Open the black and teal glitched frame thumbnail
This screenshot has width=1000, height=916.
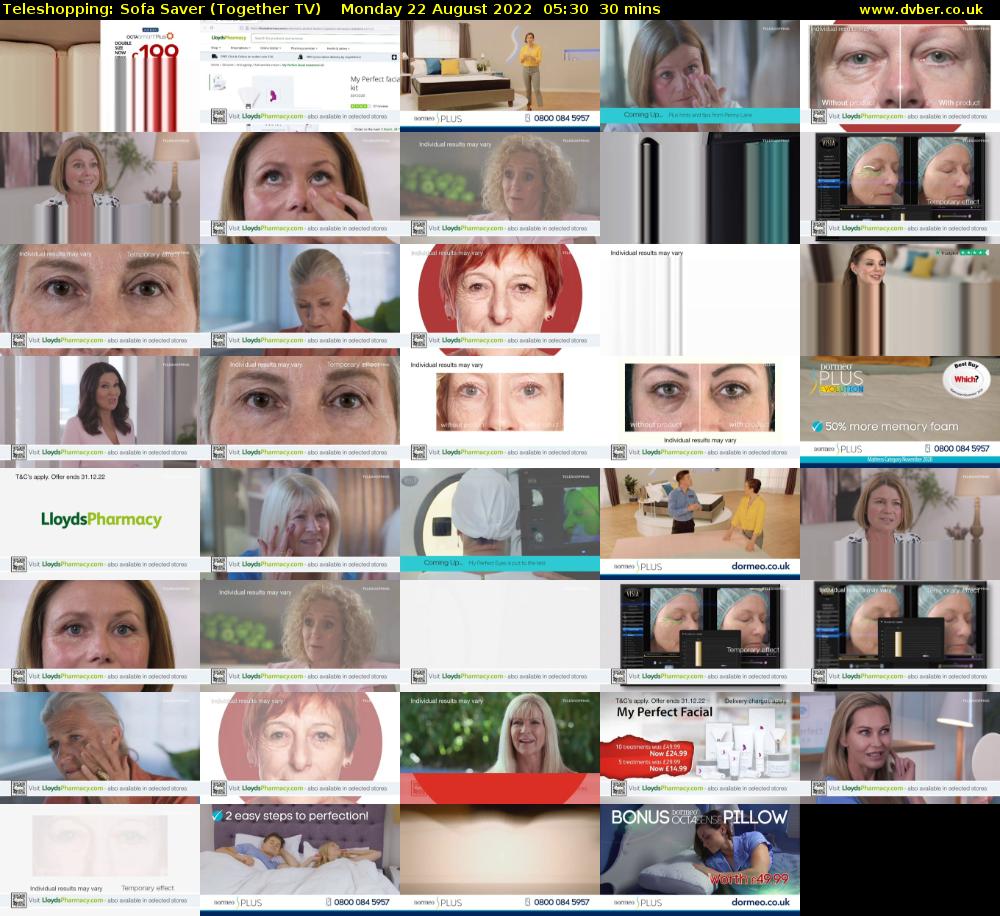[700, 188]
